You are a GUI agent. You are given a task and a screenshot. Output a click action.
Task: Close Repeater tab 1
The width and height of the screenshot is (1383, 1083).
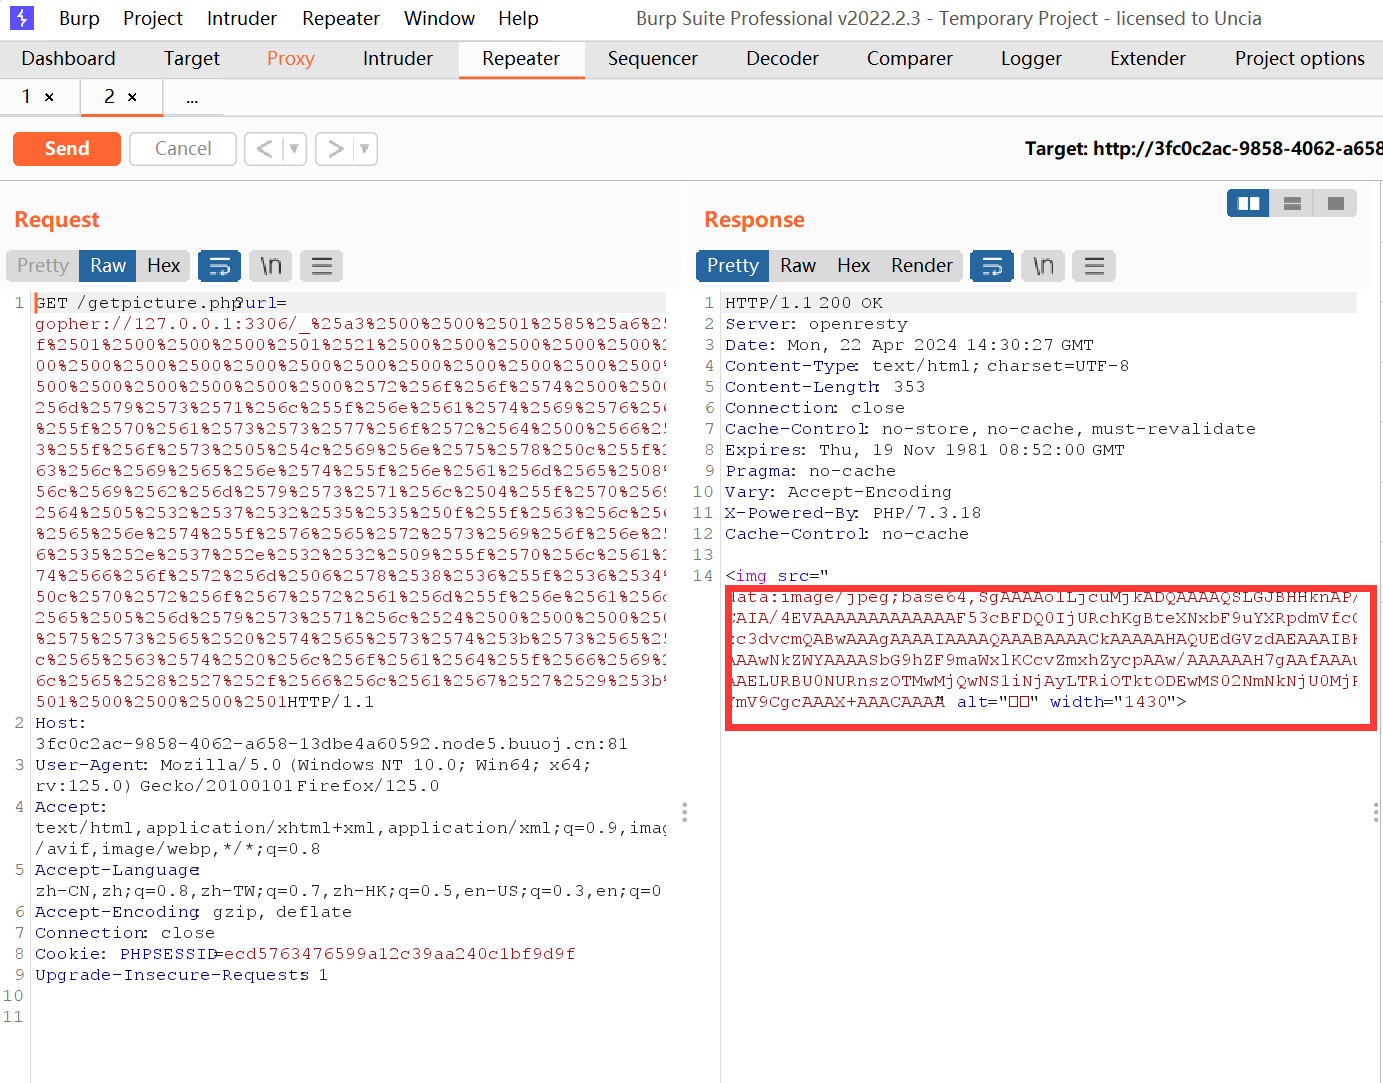click(49, 97)
